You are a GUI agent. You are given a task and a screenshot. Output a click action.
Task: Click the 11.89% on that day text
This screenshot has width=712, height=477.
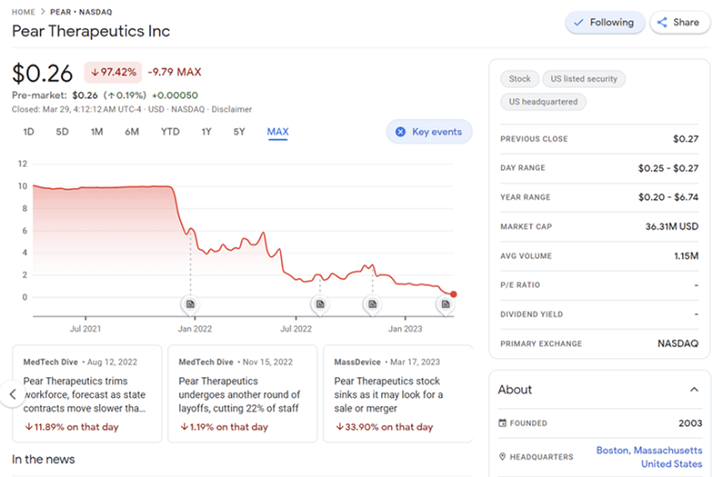[71, 427]
